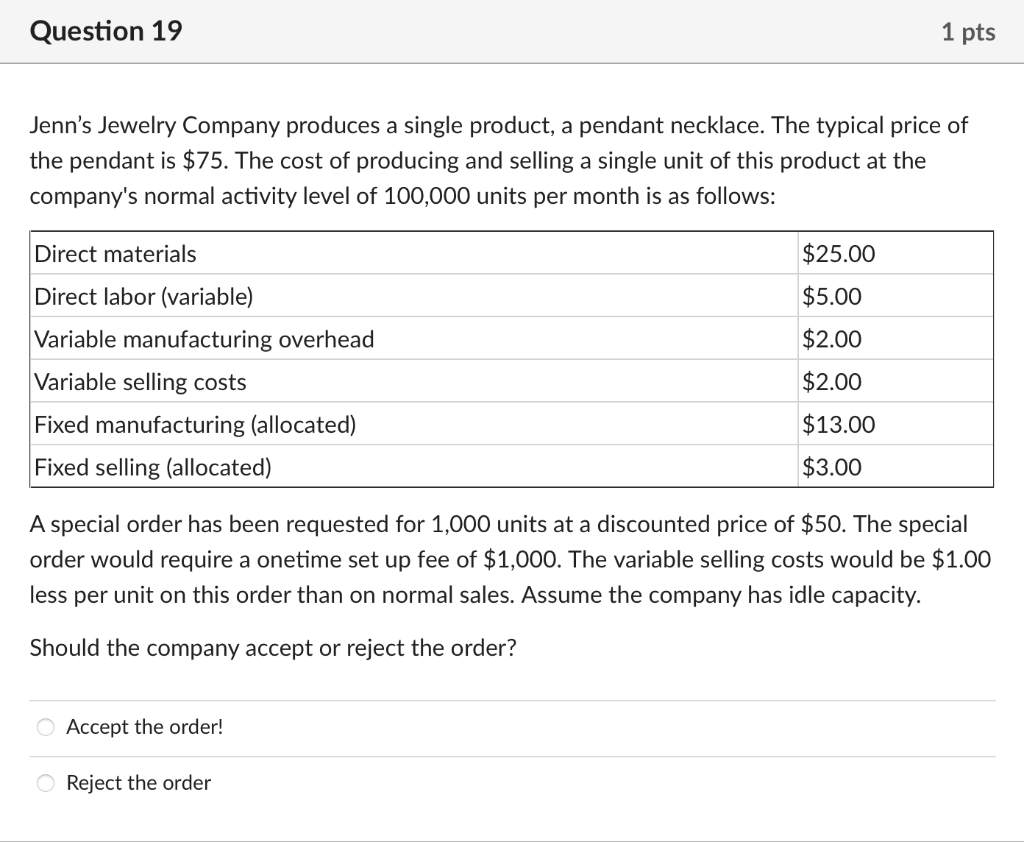Click the $25.00 cost cell

[x=838, y=254]
